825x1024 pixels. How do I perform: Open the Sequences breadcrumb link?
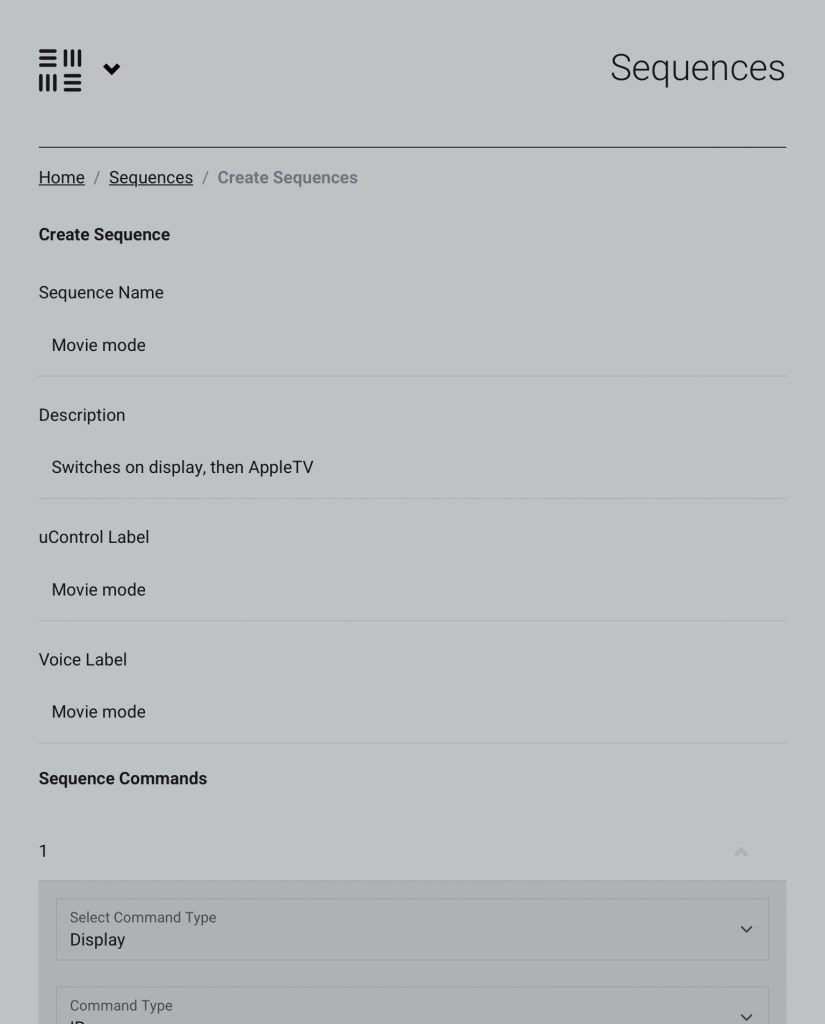[151, 178]
